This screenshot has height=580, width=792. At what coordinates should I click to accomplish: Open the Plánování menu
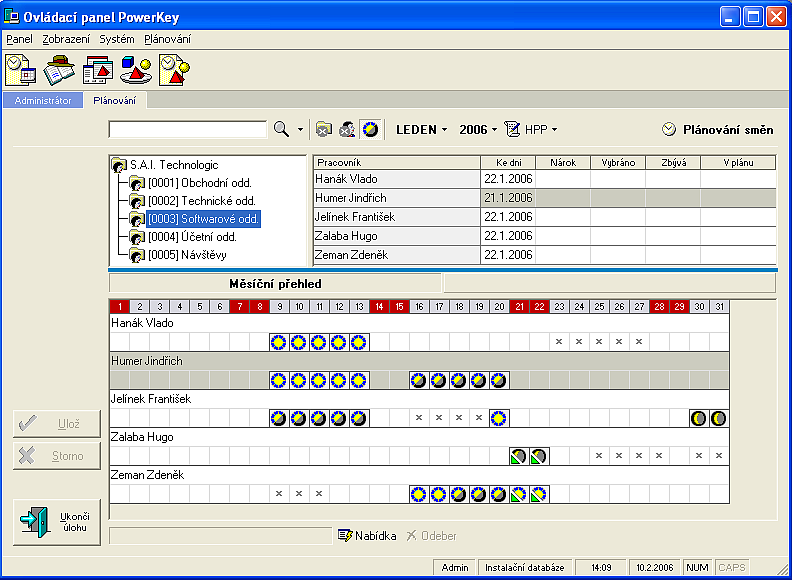point(168,39)
